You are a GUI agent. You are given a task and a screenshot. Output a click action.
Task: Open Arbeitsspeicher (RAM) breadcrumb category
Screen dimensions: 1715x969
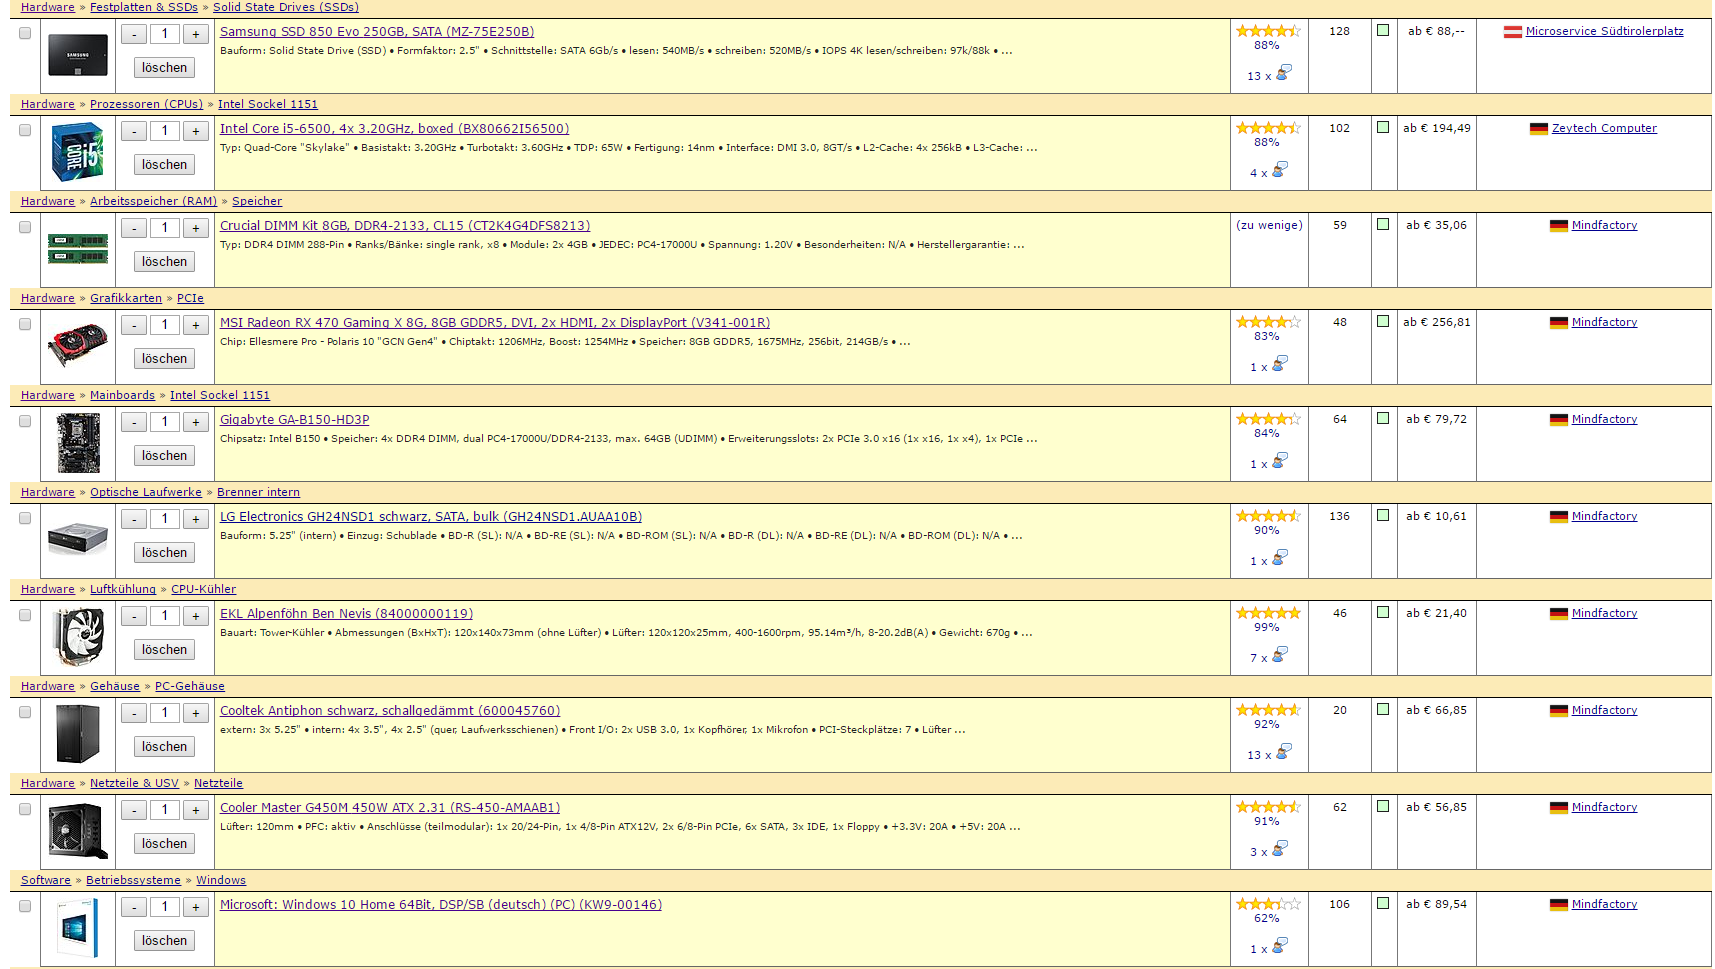[x=153, y=201]
